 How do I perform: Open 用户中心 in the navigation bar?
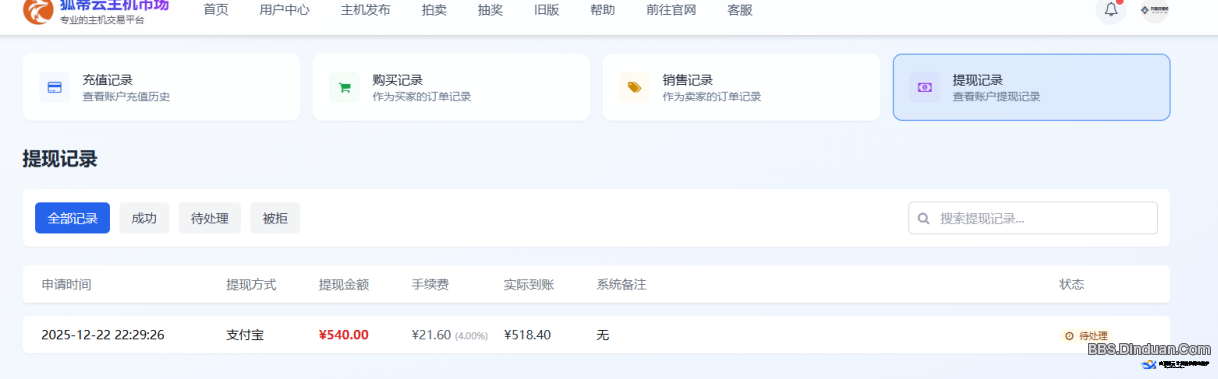pos(284,10)
